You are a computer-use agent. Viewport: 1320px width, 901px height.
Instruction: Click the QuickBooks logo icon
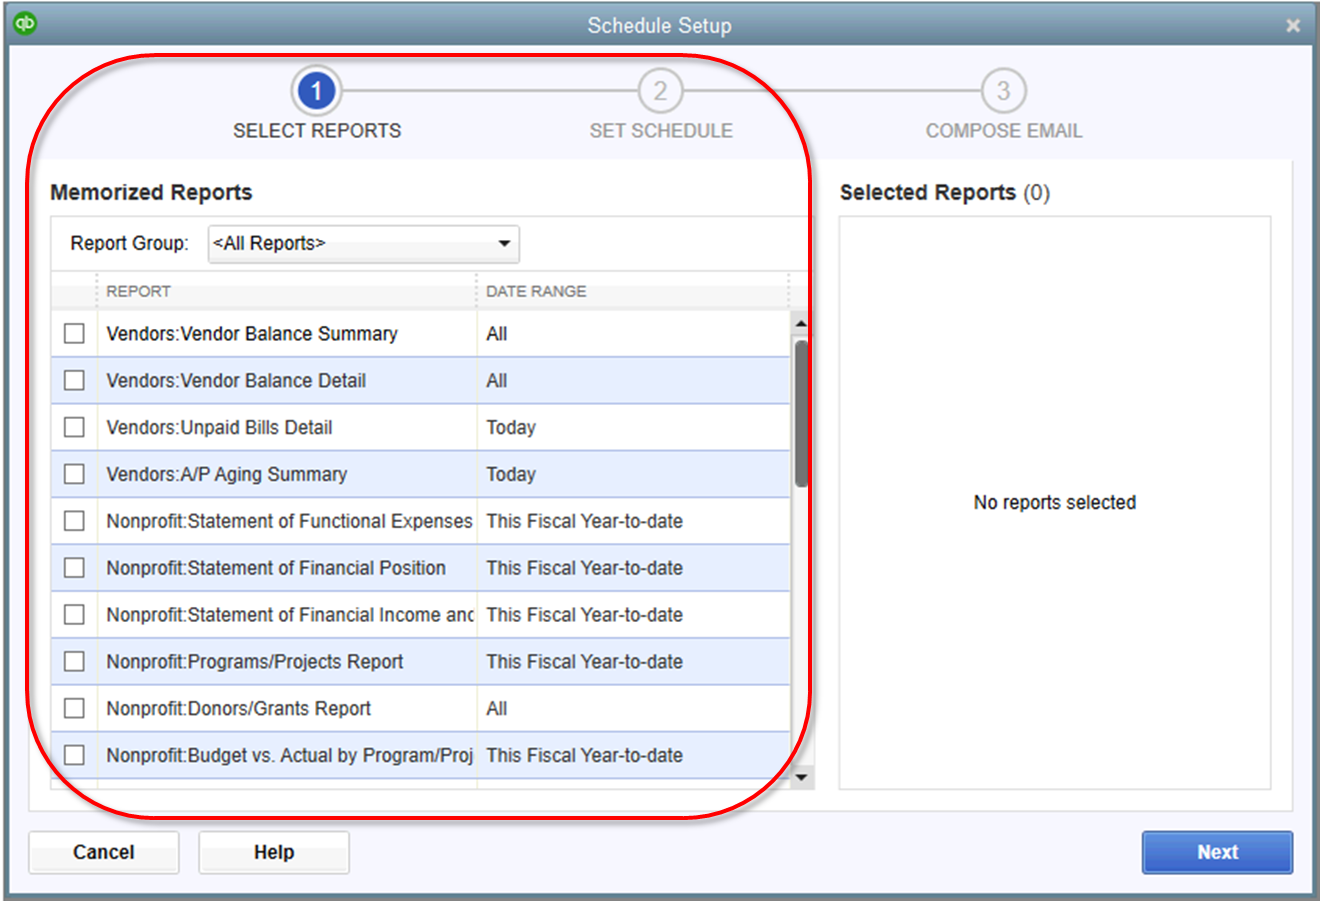coord(25,22)
